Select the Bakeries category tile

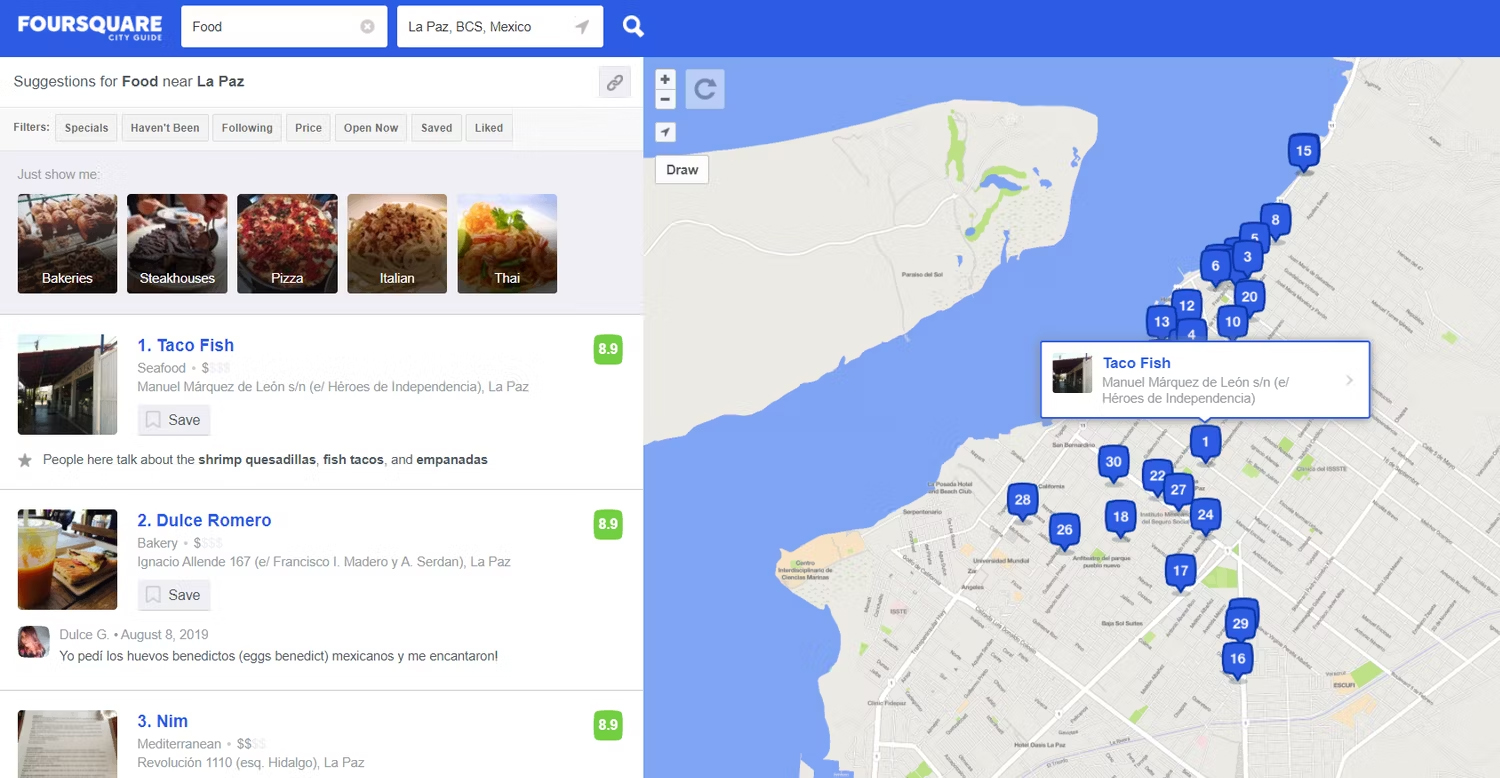[x=67, y=243]
